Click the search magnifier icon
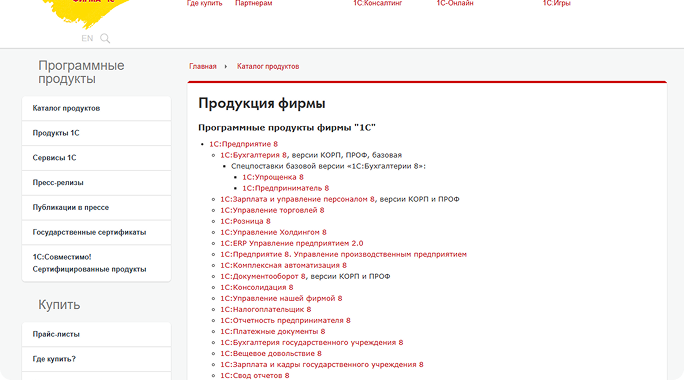 click(105, 38)
